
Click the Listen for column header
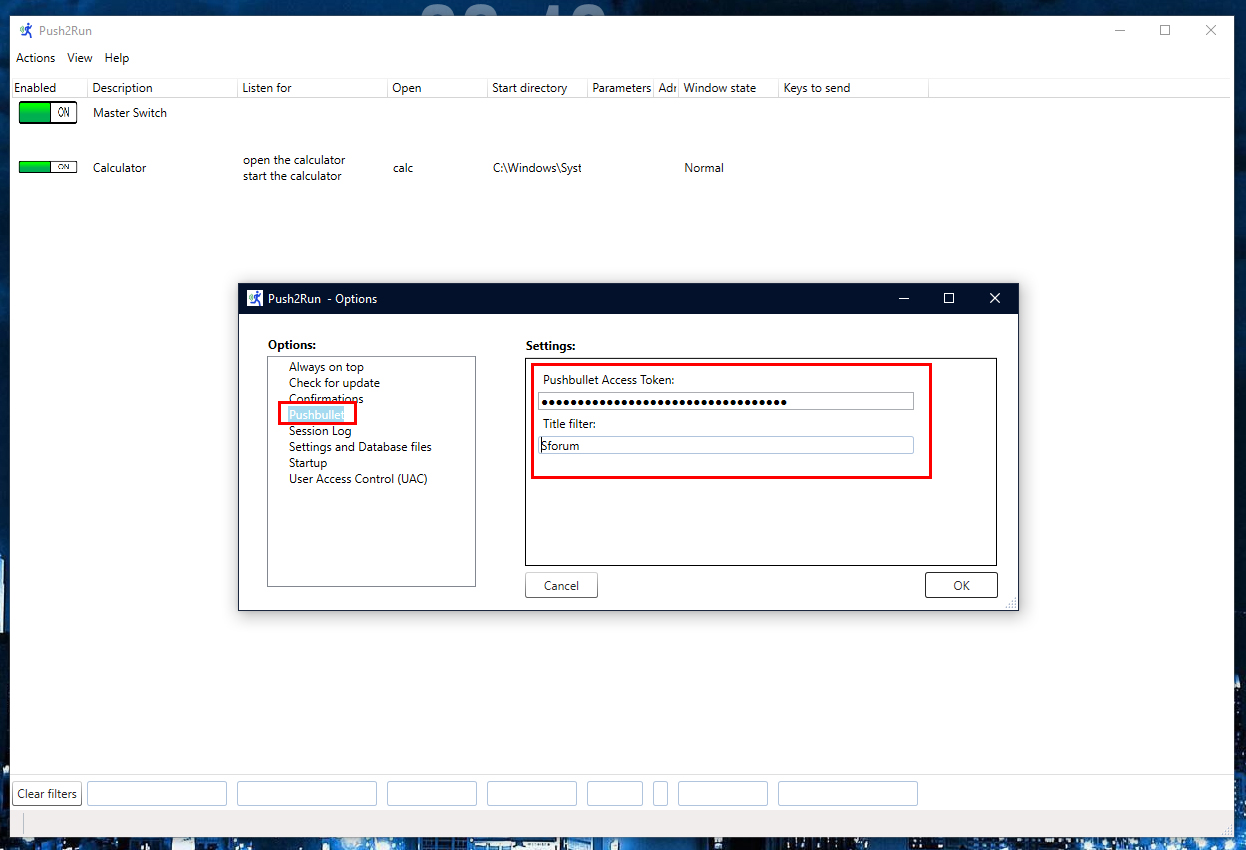[x=313, y=88]
